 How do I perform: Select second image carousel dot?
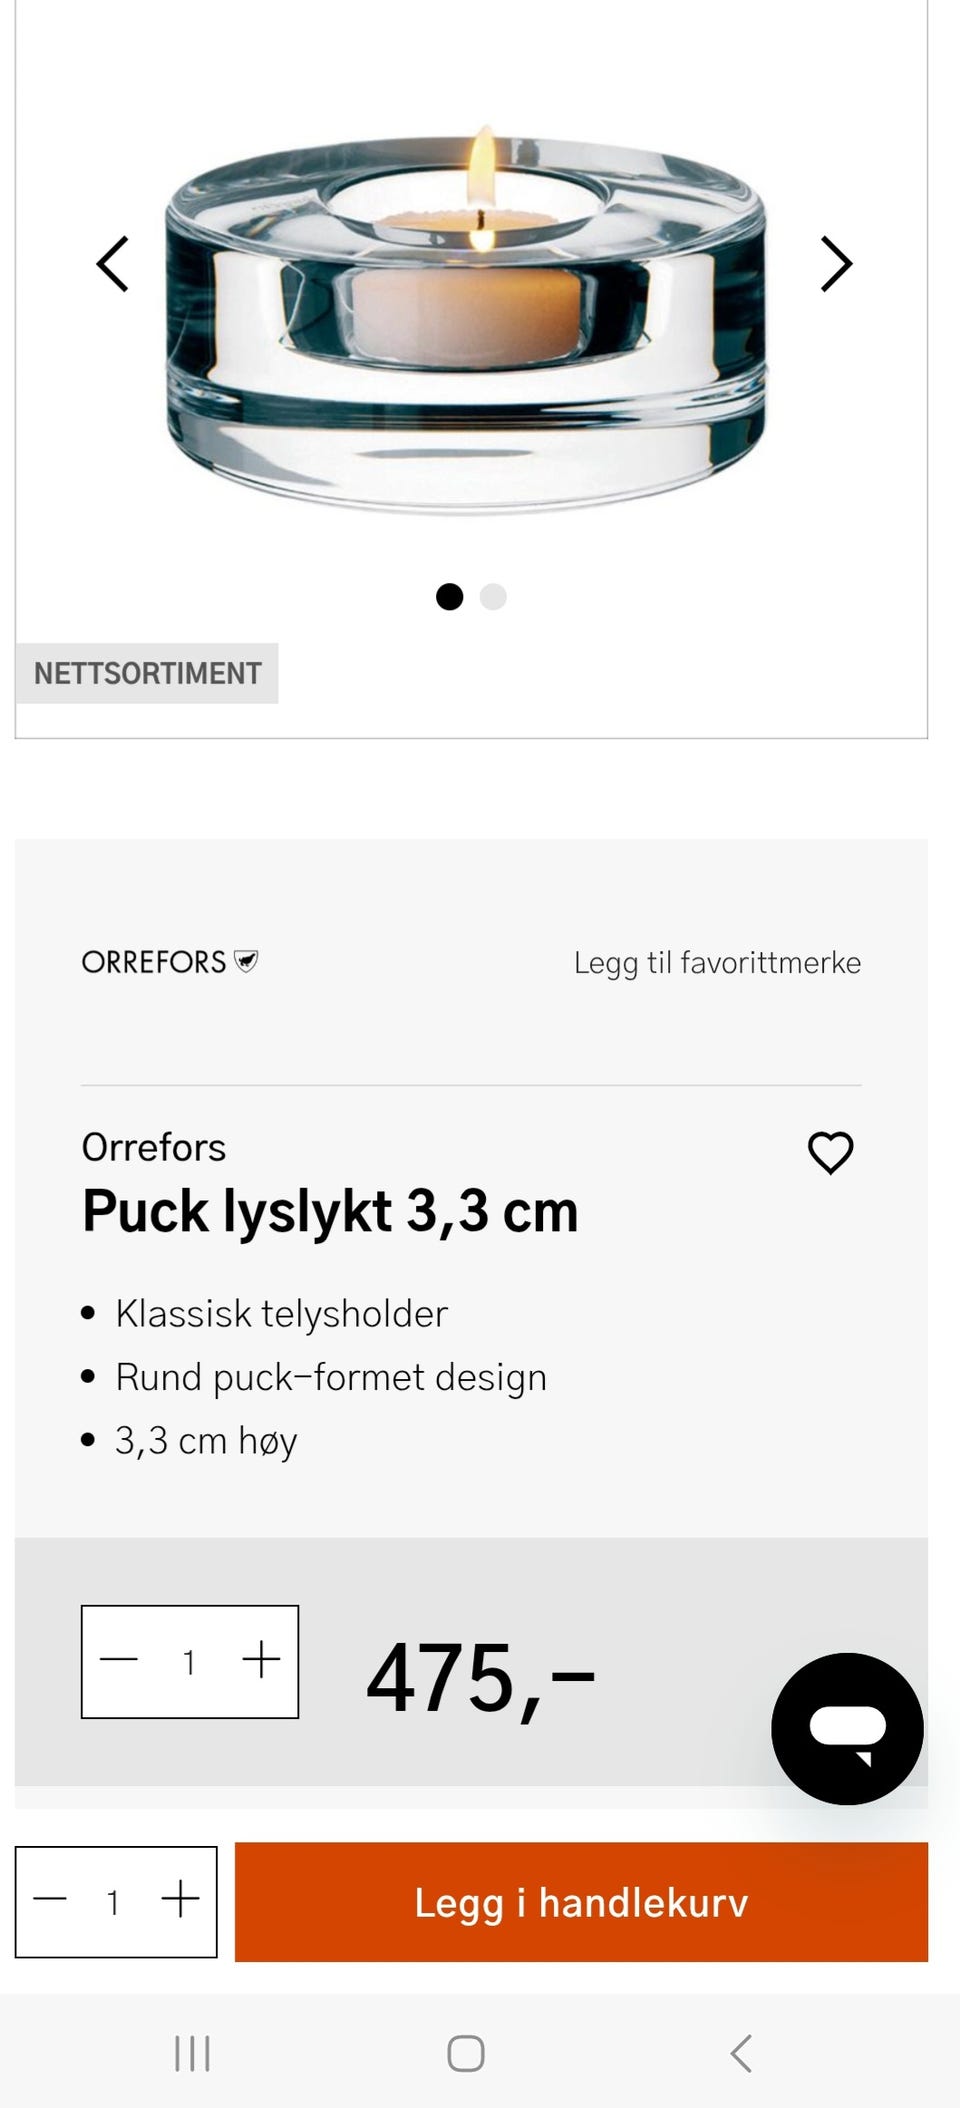(x=493, y=597)
